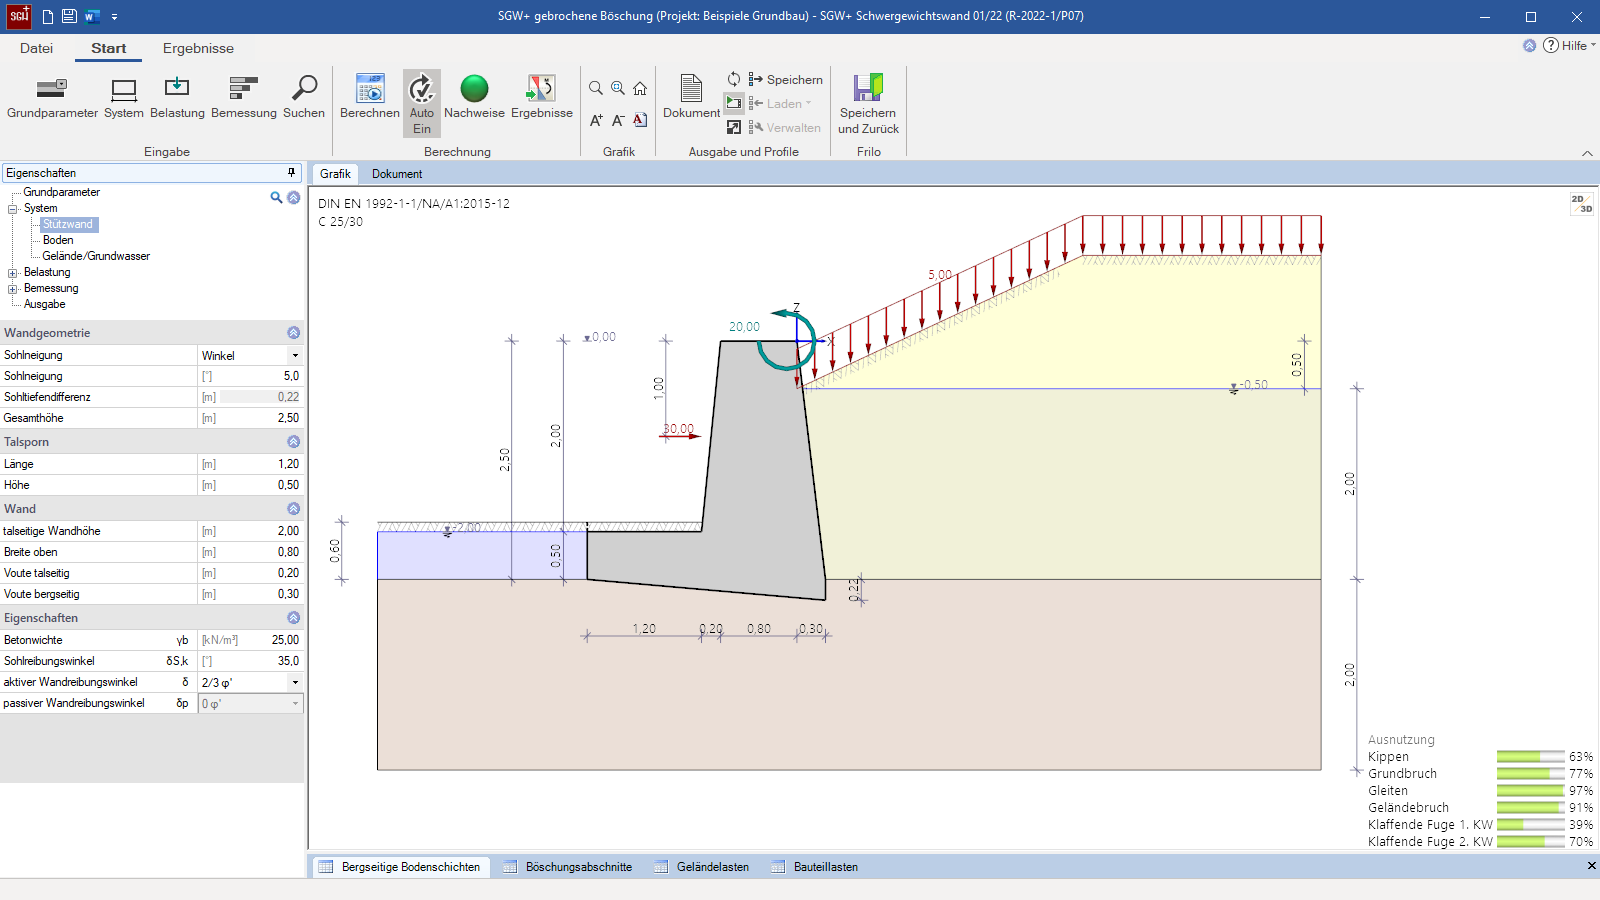
Task: Click the search icon in tree panel
Action: coord(276,197)
